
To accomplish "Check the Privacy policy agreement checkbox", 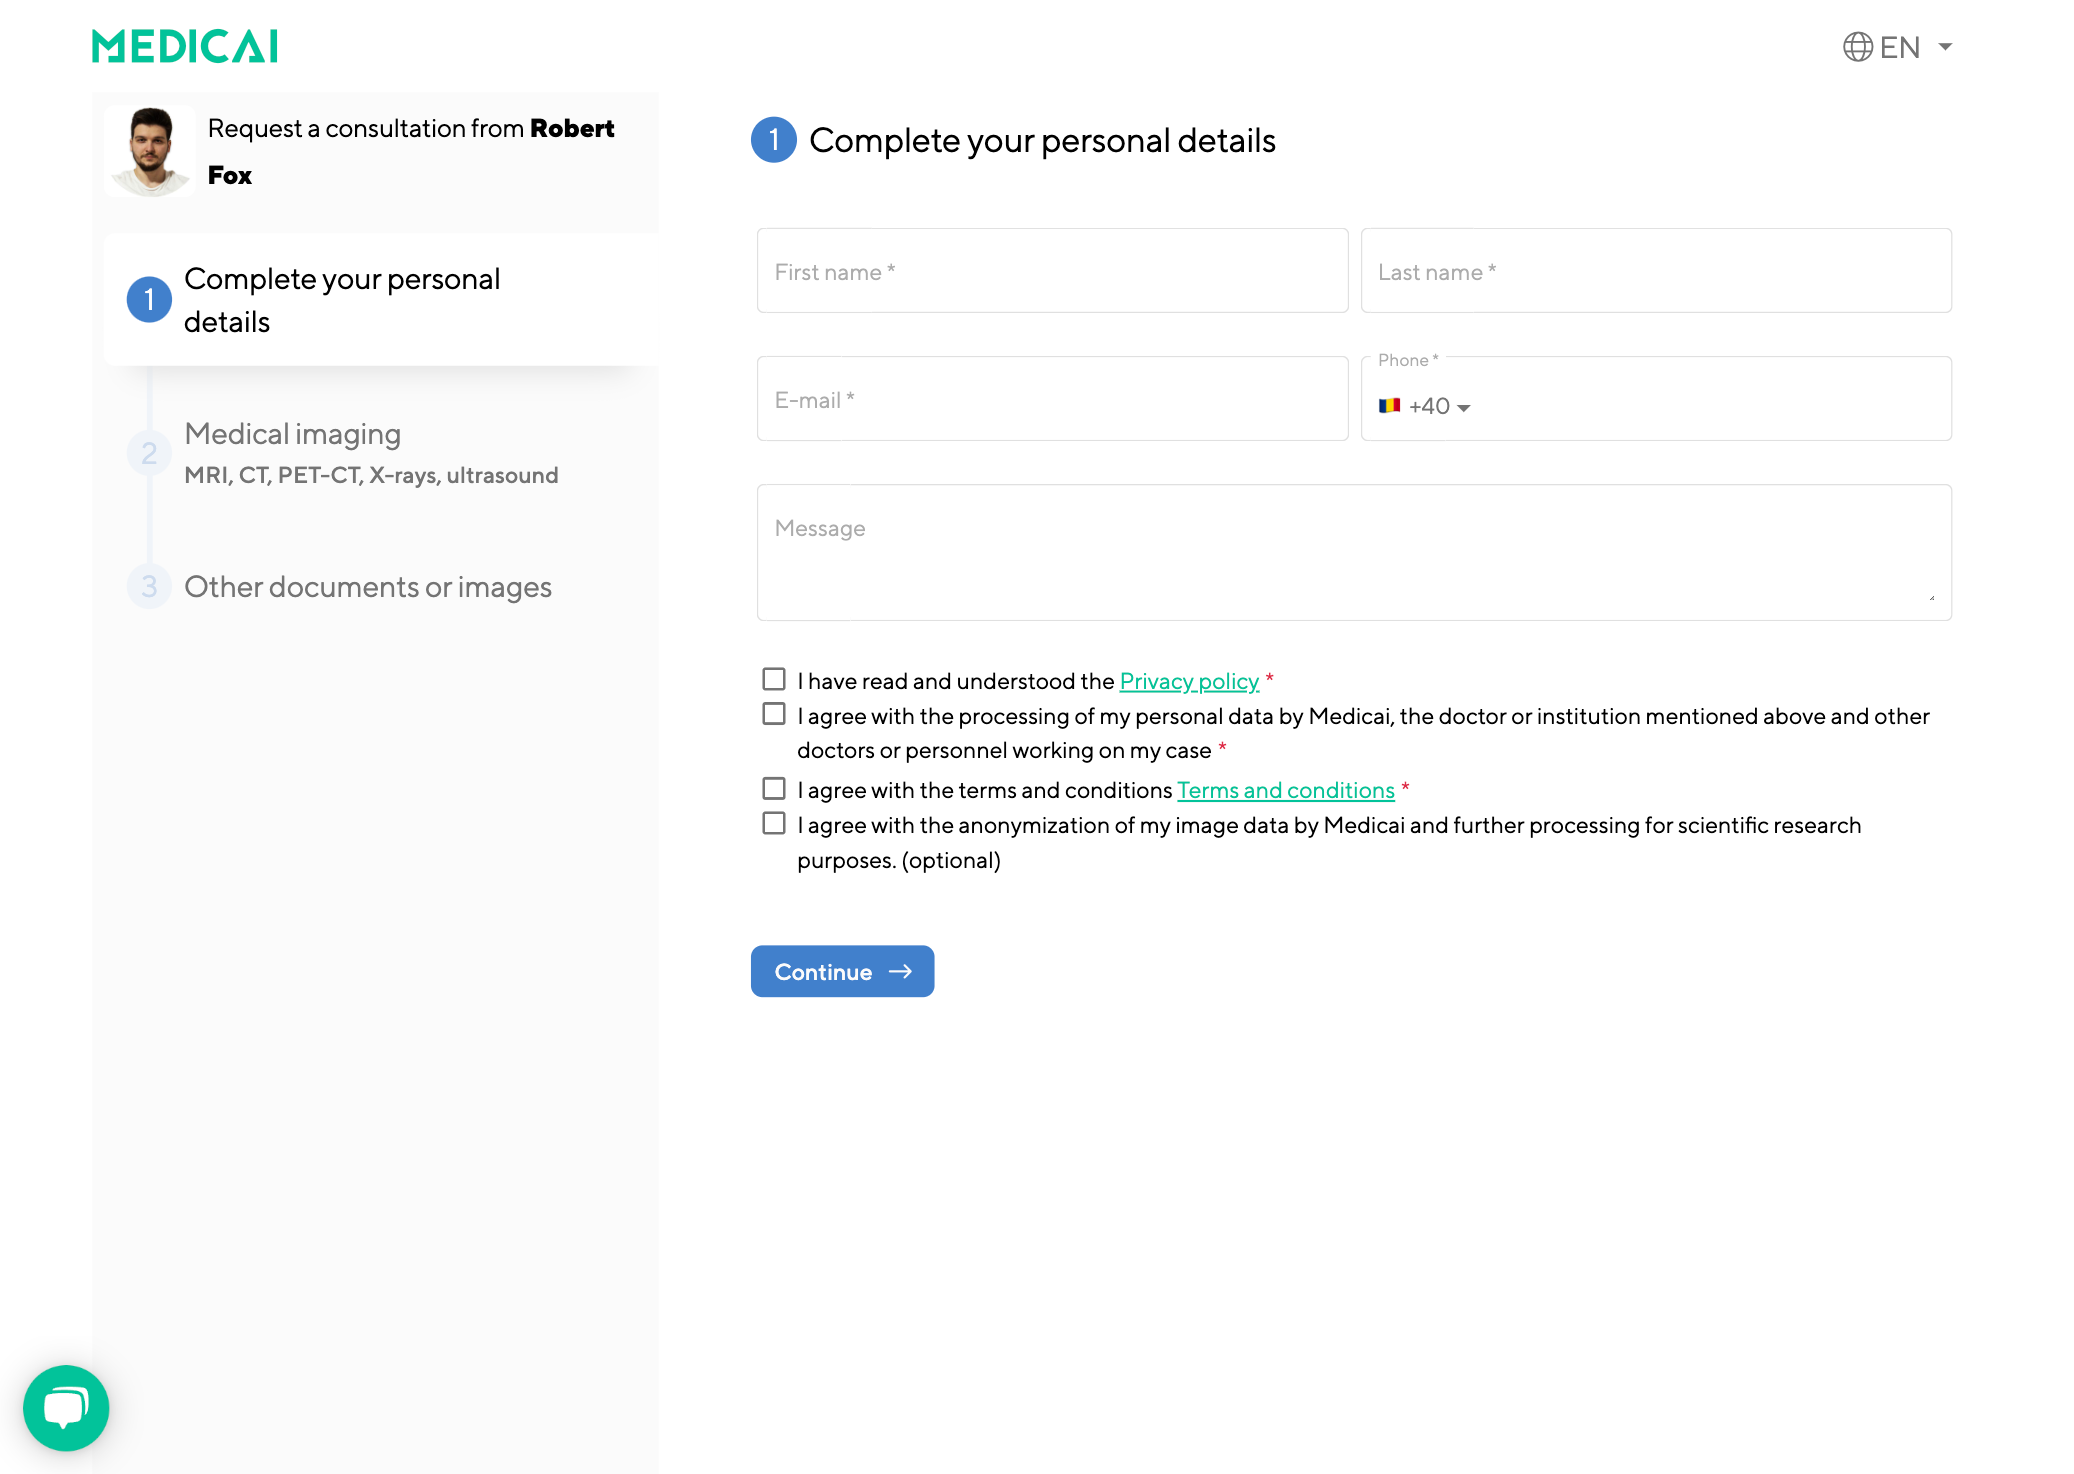I will 773,678.
